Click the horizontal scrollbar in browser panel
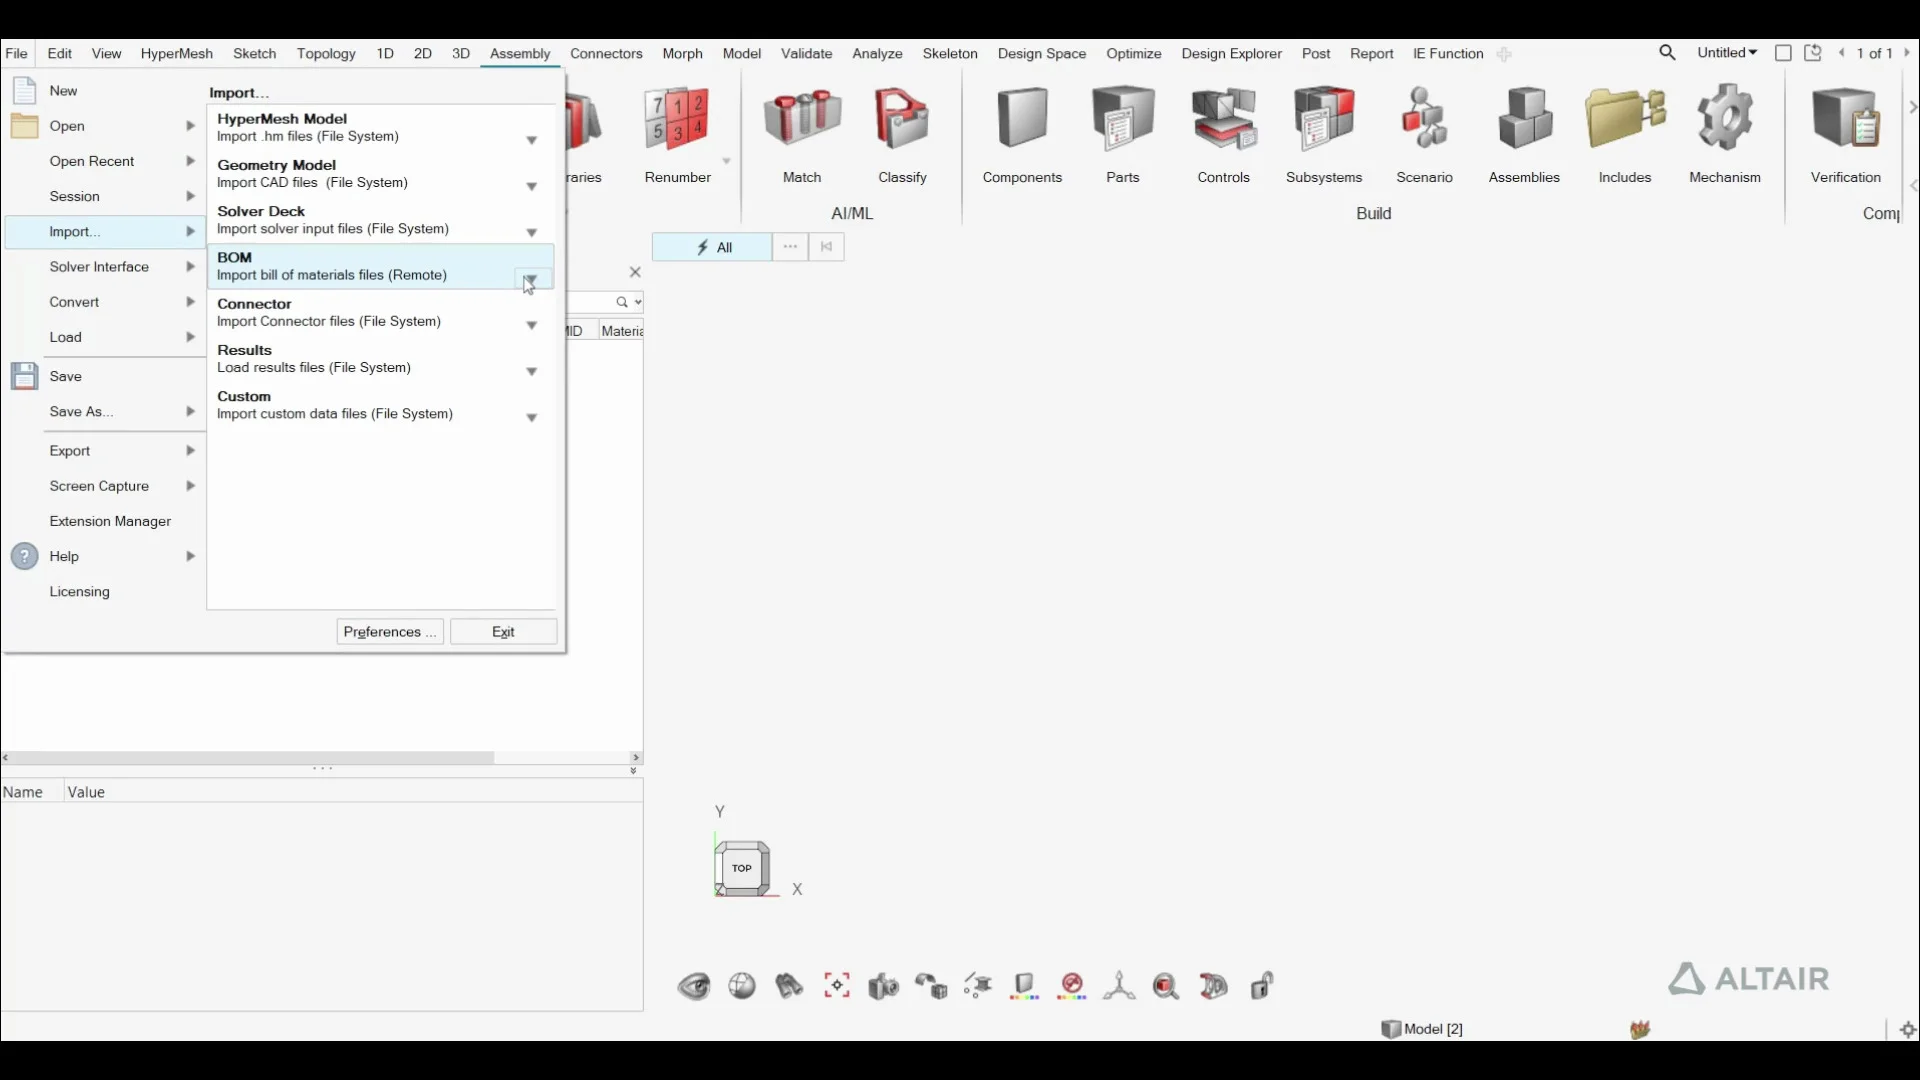 (250, 758)
